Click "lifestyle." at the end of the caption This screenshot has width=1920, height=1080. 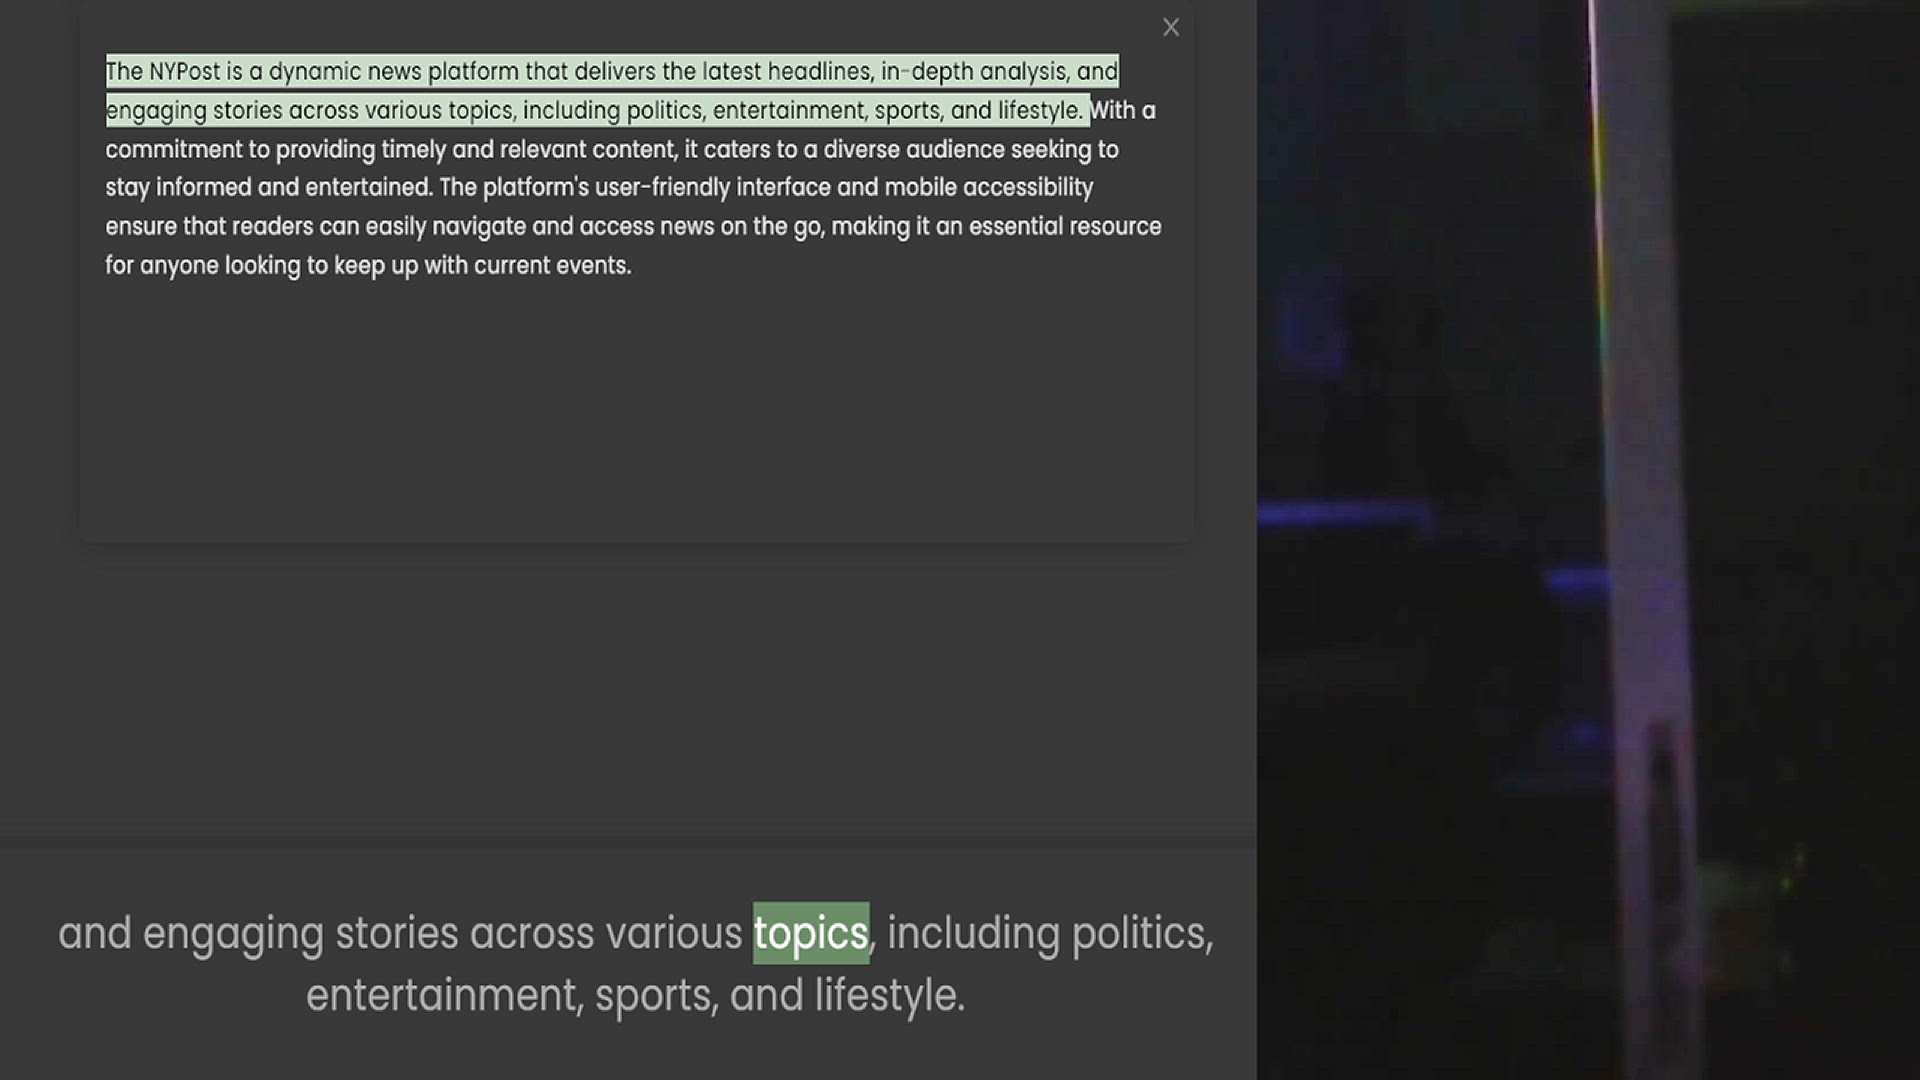pyautogui.click(x=889, y=996)
